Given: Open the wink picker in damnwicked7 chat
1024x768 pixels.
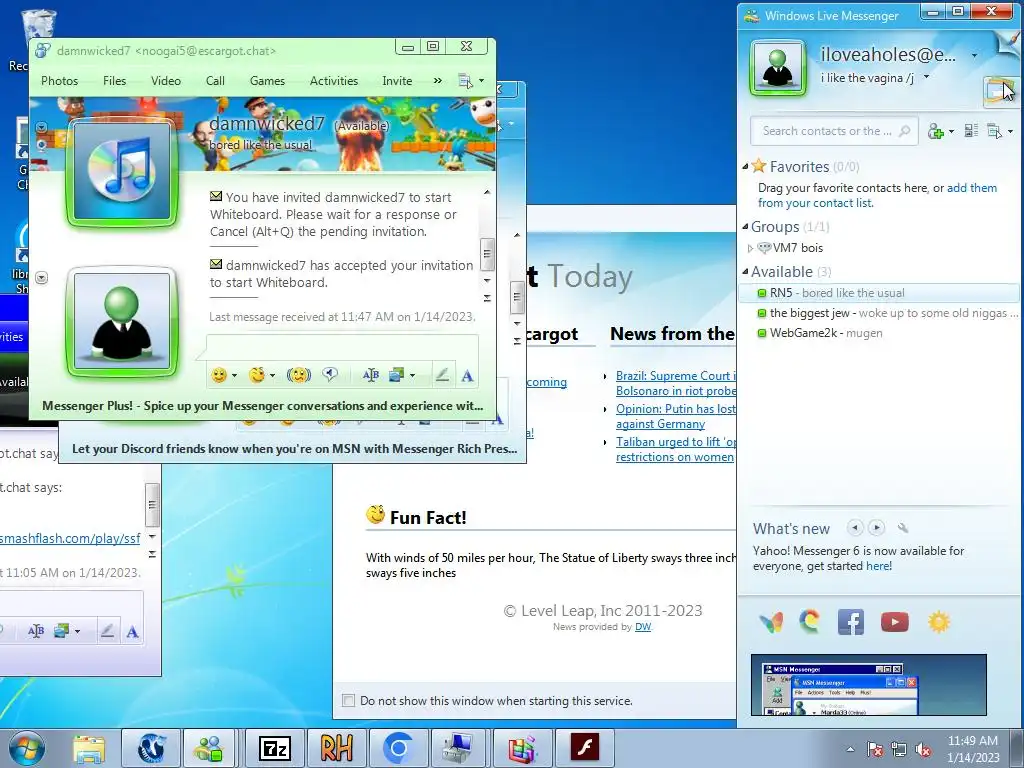Looking at the screenshot, I should coord(257,375).
